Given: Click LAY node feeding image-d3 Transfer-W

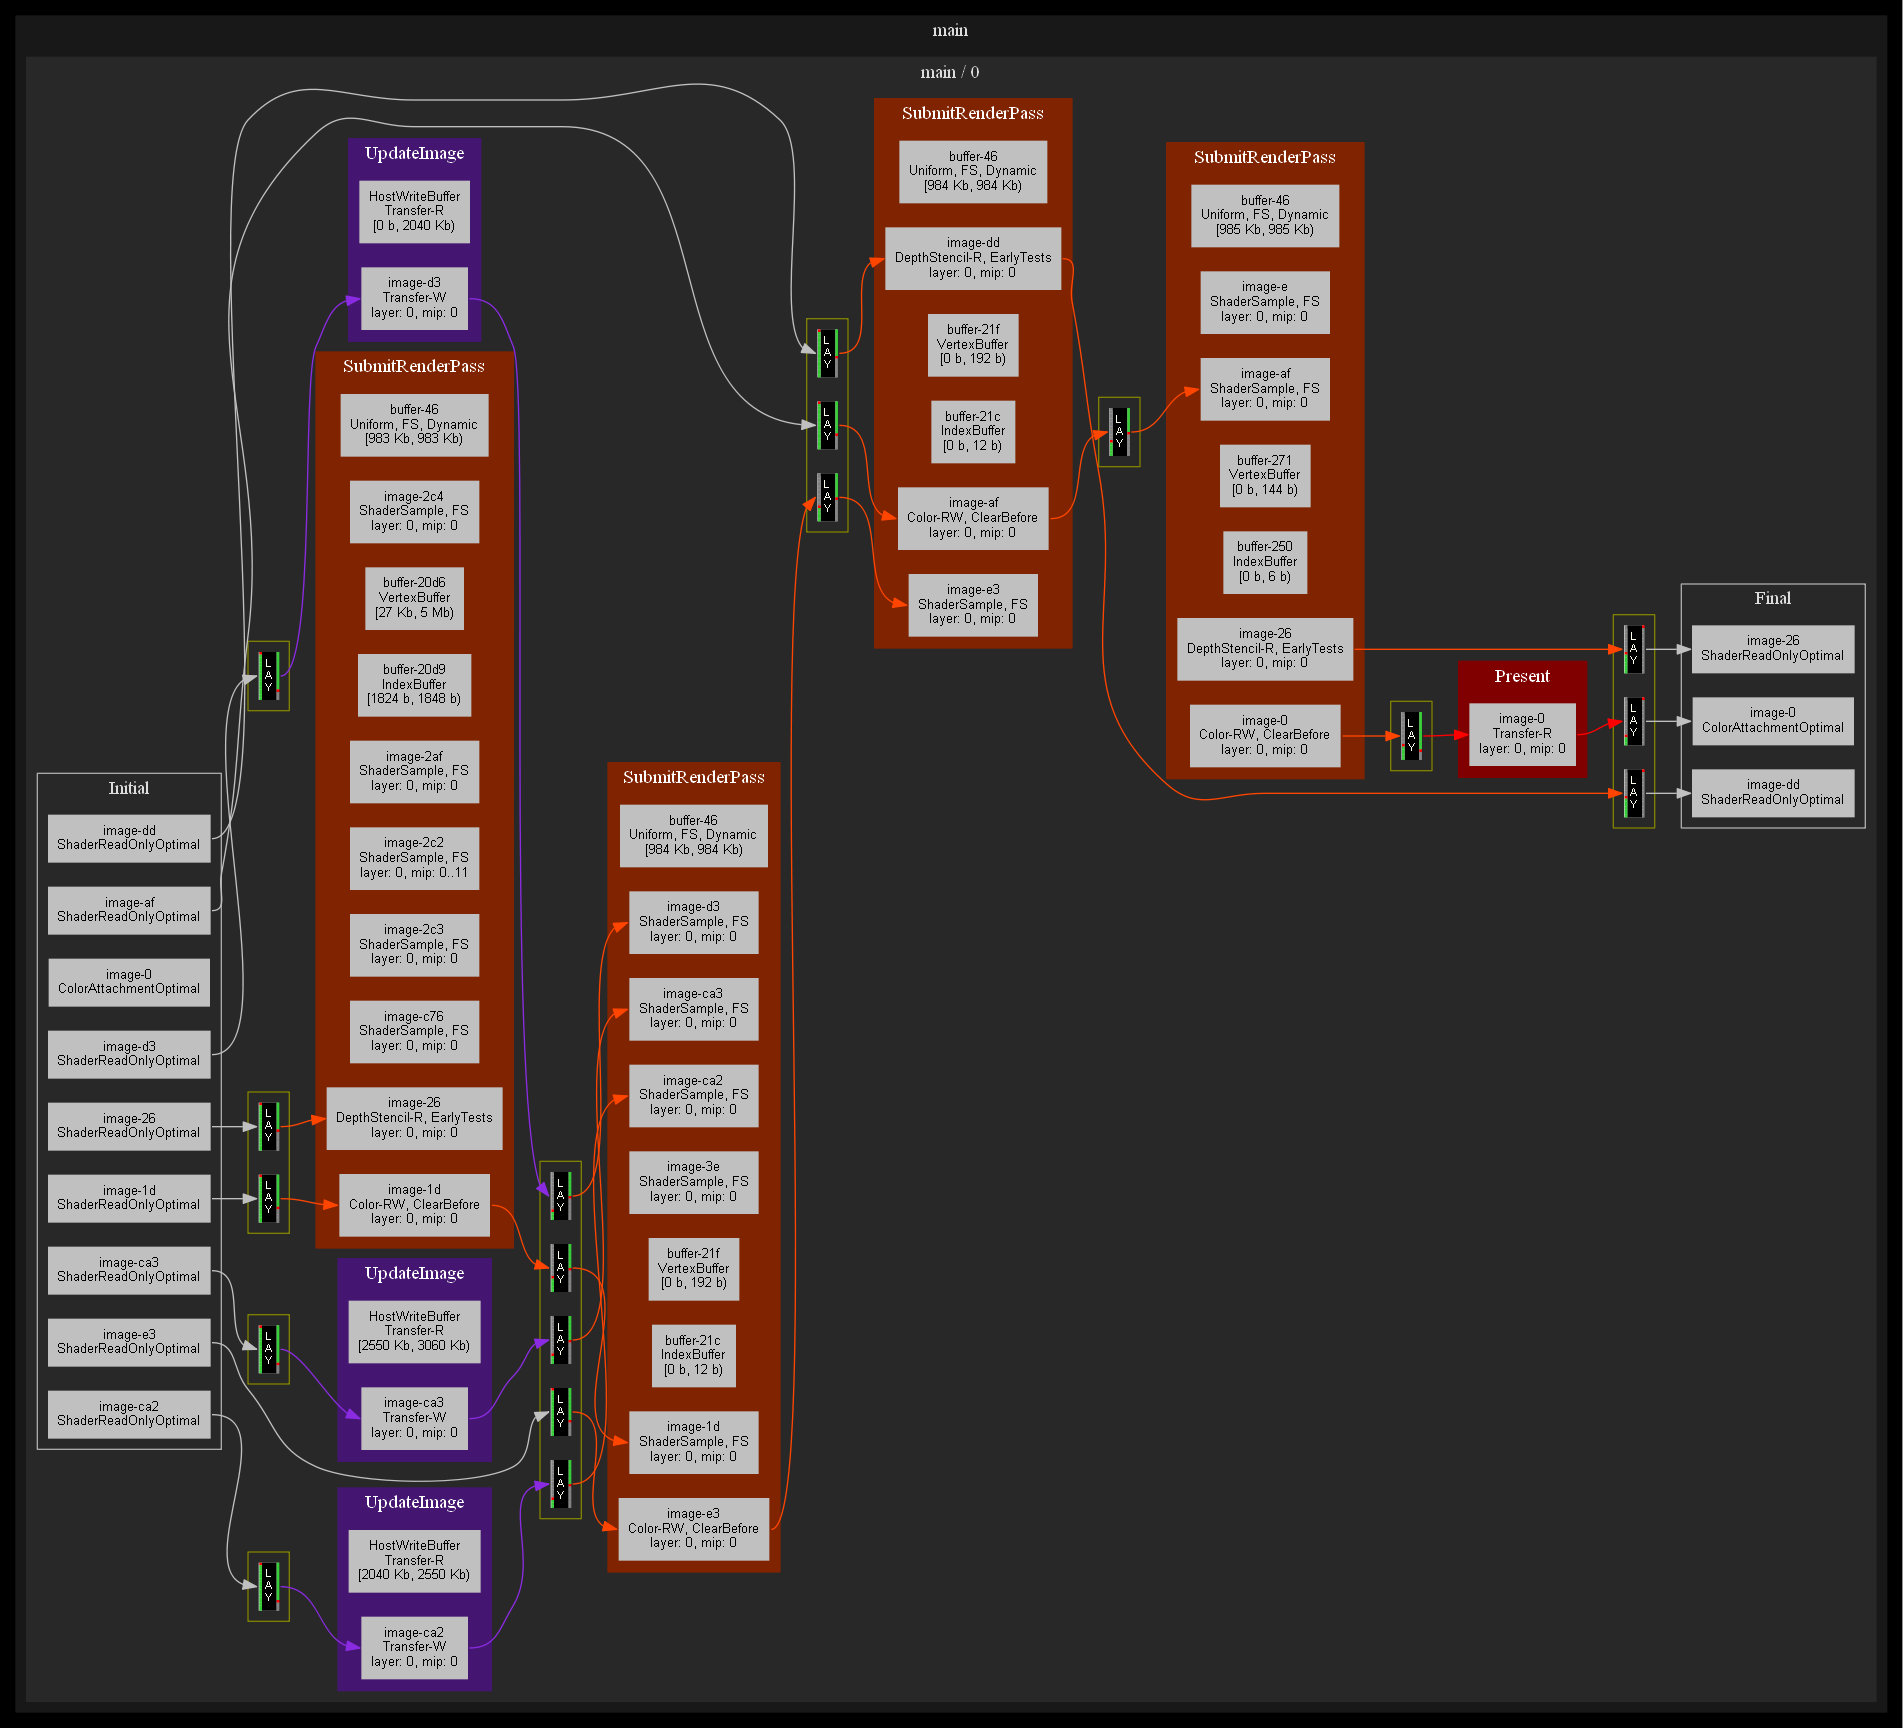Looking at the screenshot, I should click(x=268, y=676).
